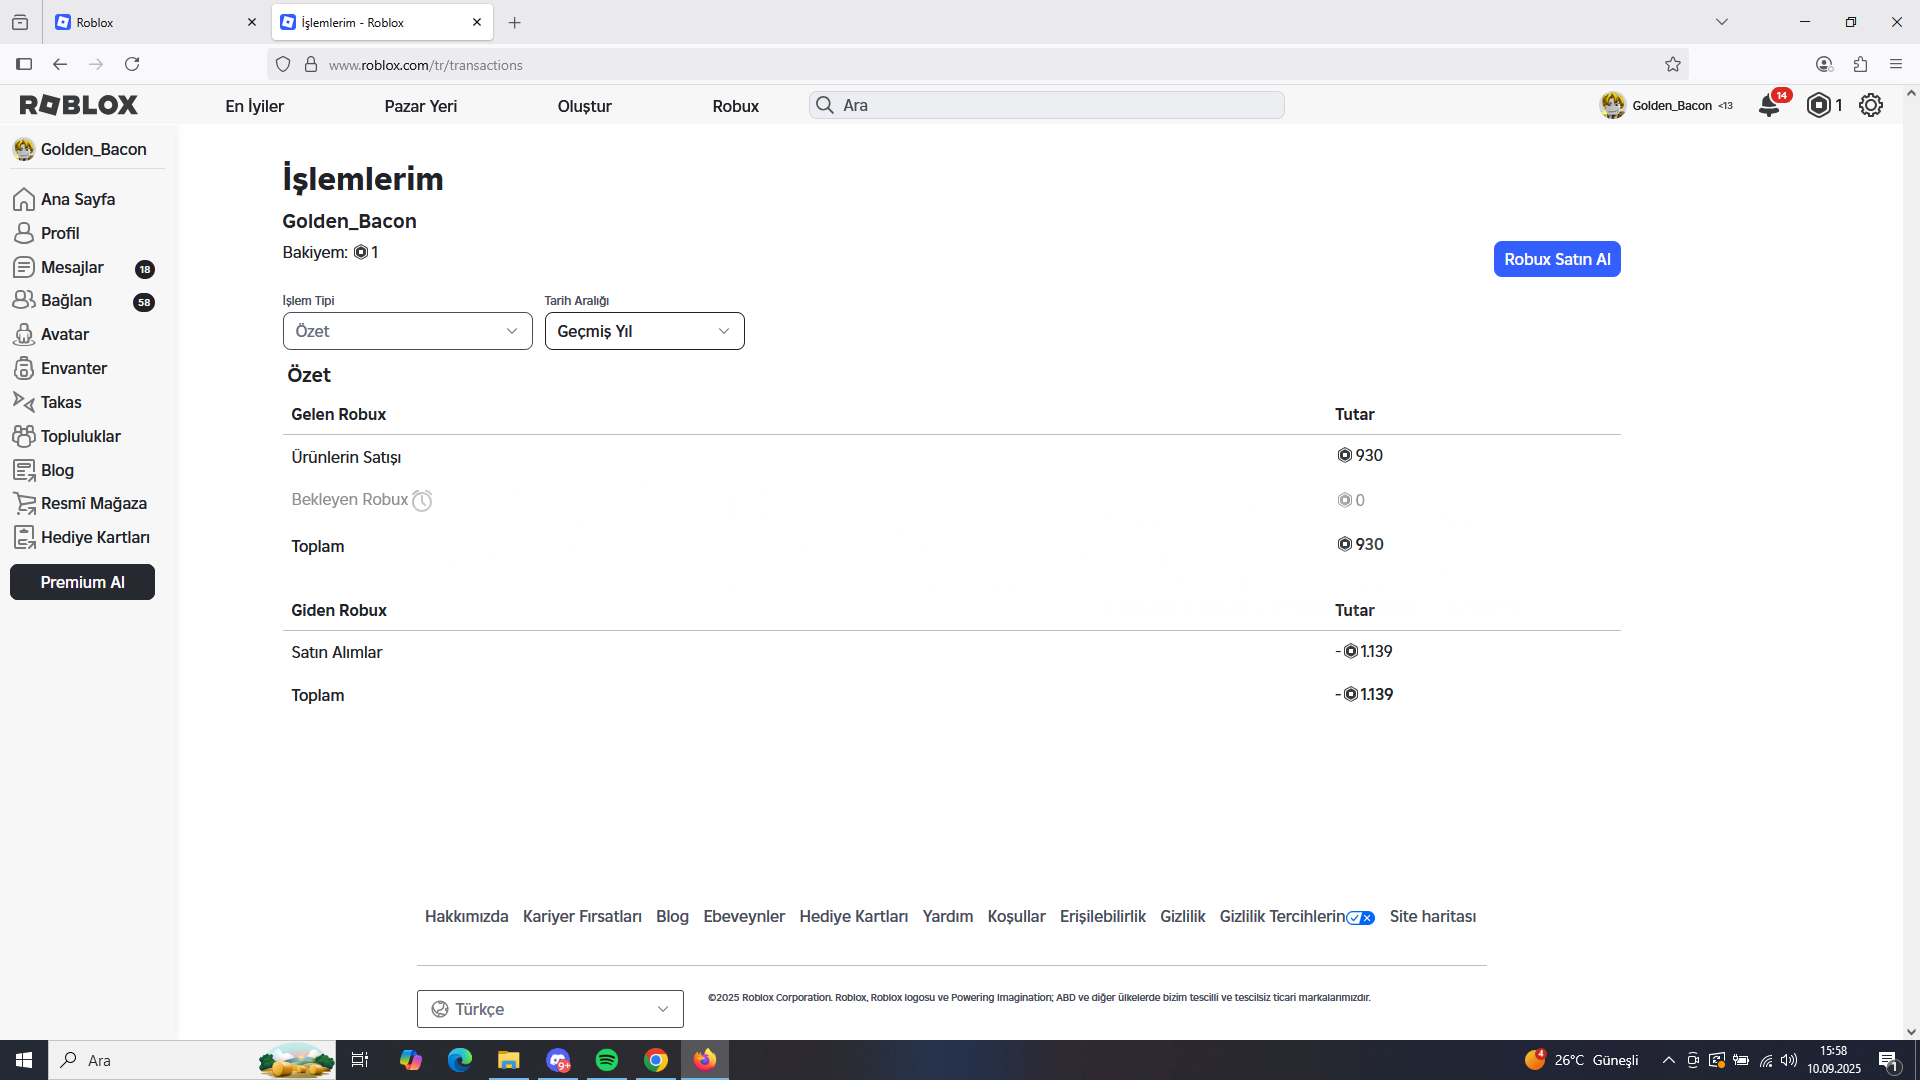This screenshot has height=1080, width=1920.
Task: Click the Hediye Kartları gift card icon
Action: (24, 537)
